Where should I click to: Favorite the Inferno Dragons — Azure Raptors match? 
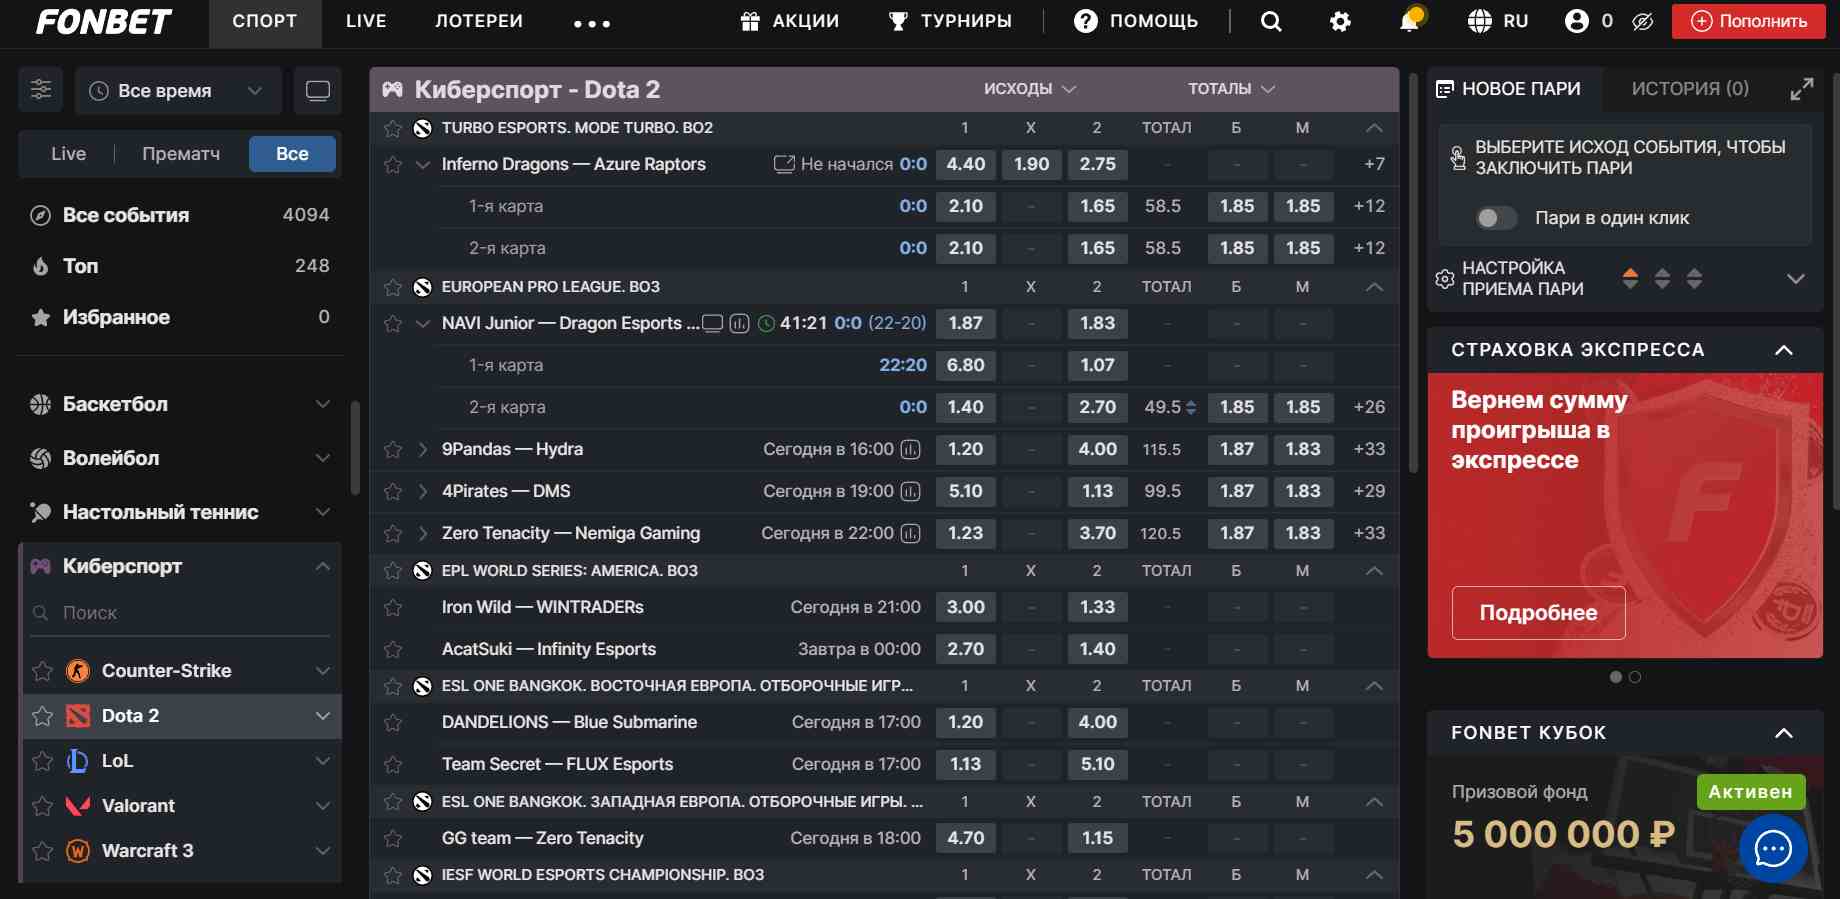393,165
